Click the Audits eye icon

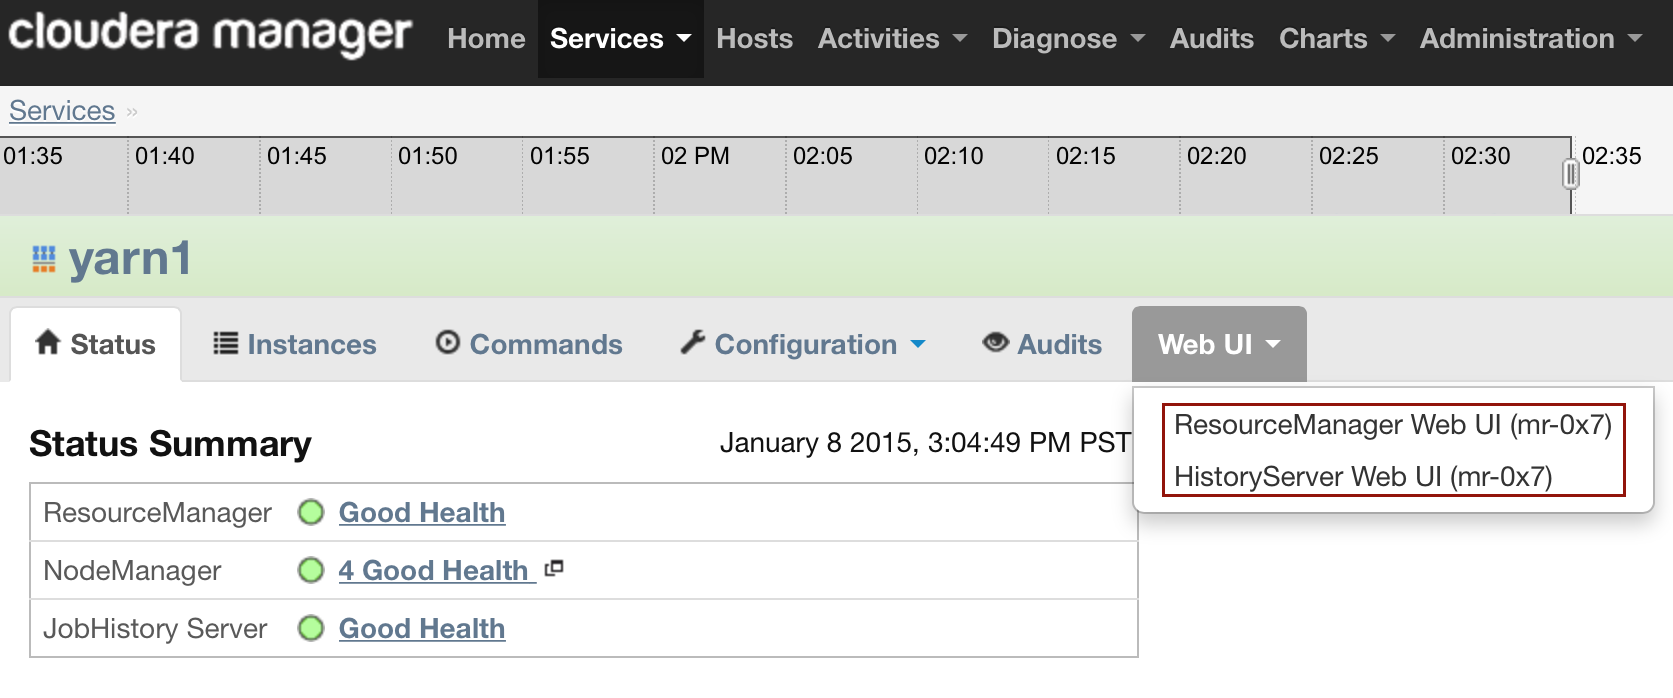pyautogui.click(x=995, y=343)
